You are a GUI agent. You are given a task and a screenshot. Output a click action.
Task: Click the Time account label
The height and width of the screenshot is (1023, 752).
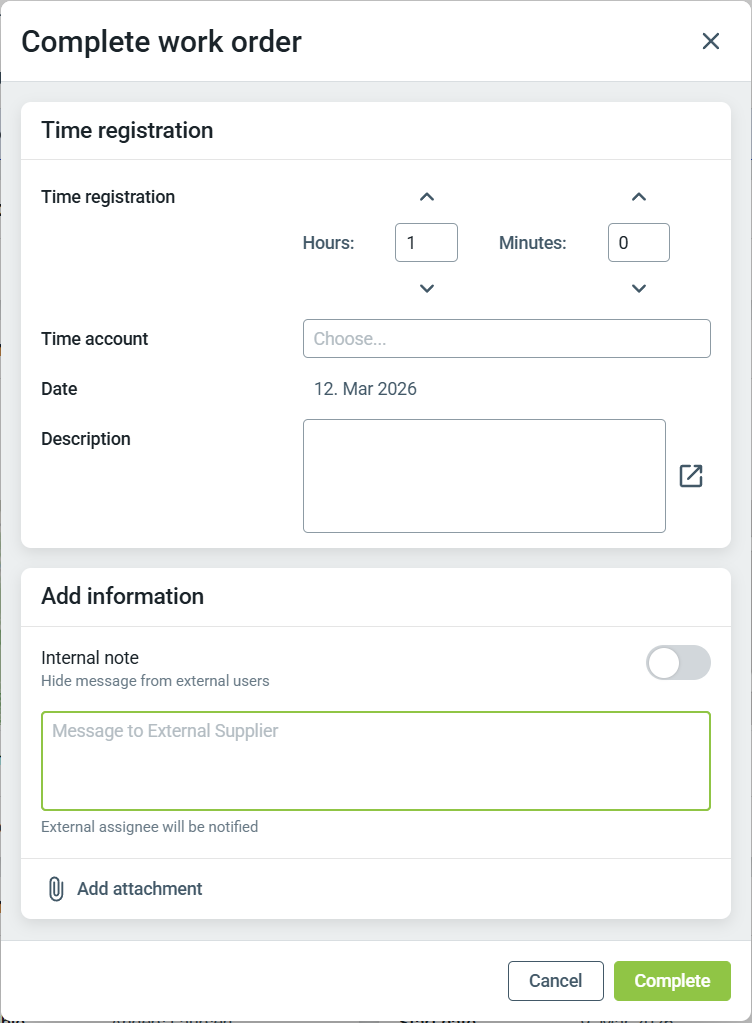point(95,339)
